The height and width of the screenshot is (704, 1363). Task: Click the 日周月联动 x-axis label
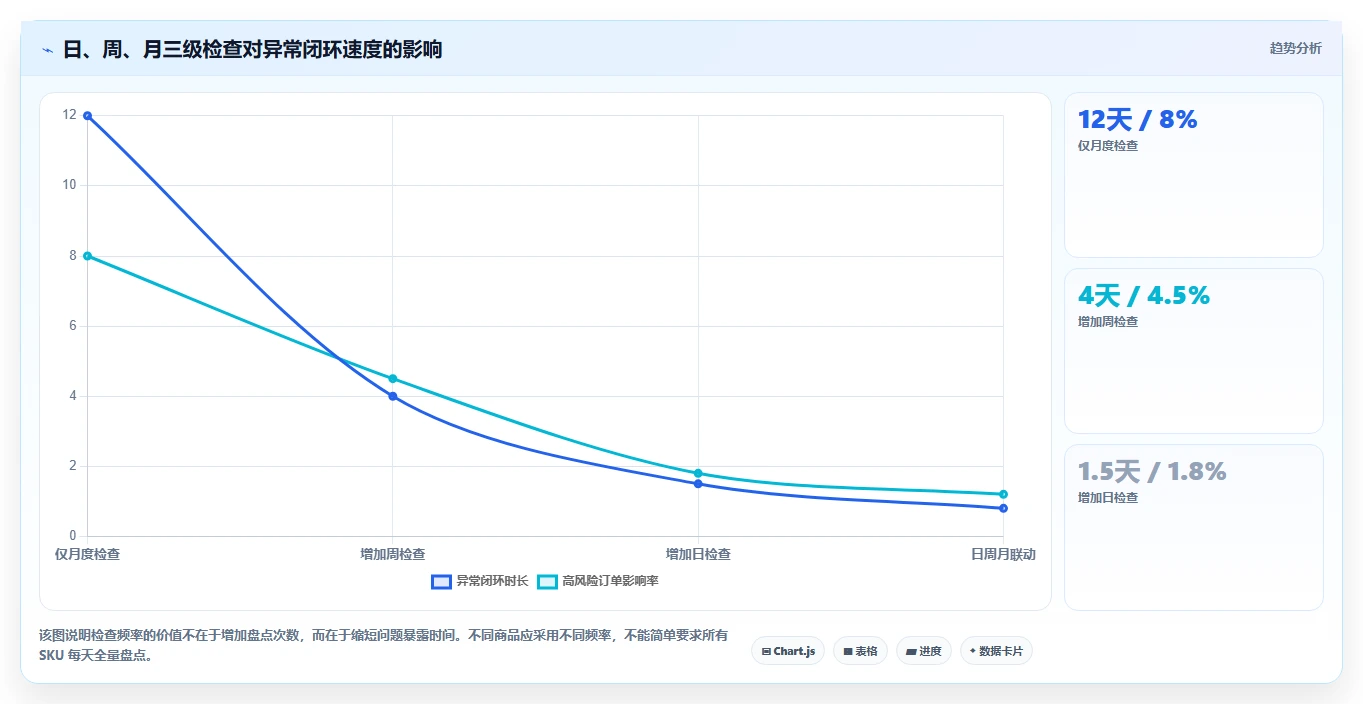tap(1003, 554)
